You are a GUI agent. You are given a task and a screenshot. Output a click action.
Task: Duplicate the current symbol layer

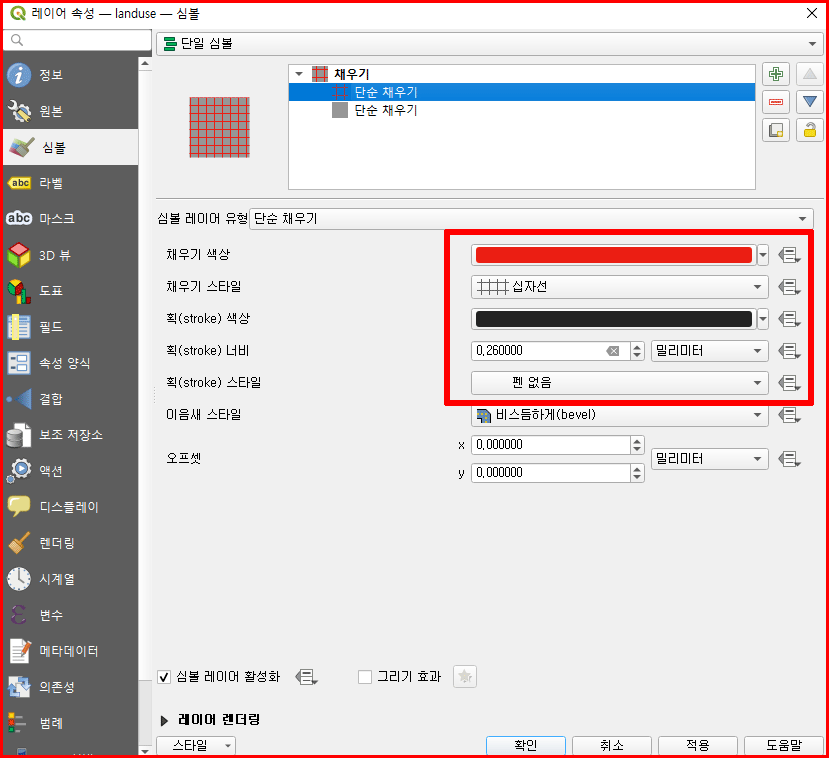tap(776, 130)
